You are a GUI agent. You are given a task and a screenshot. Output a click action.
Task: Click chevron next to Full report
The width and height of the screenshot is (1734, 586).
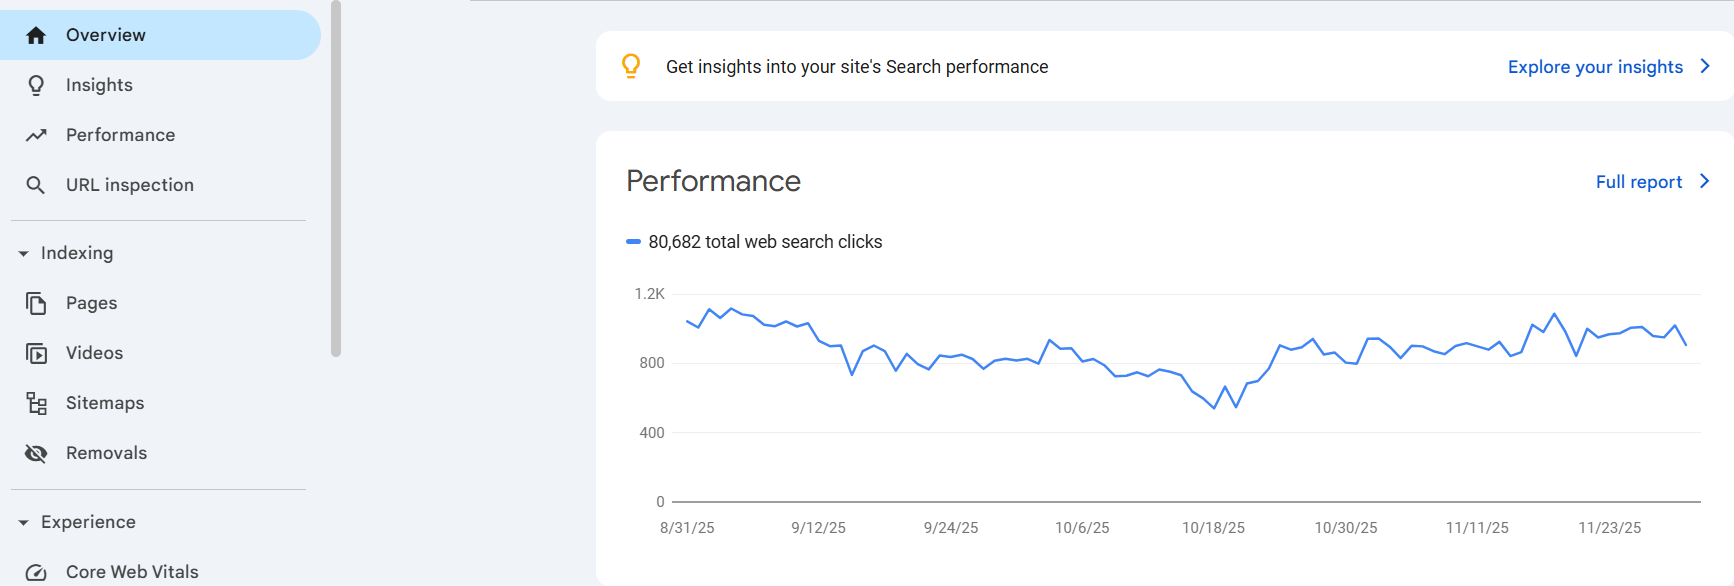pos(1705,181)
